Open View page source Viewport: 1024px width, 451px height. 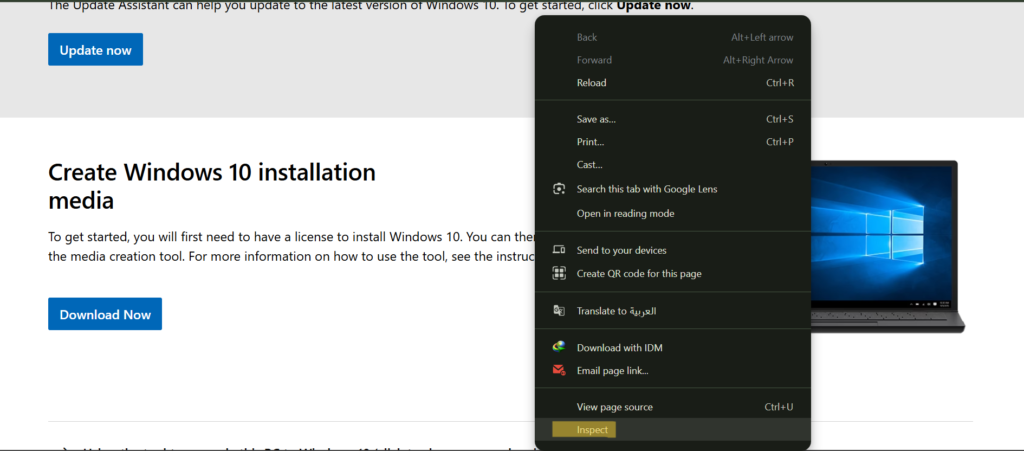tap(614, 407)
